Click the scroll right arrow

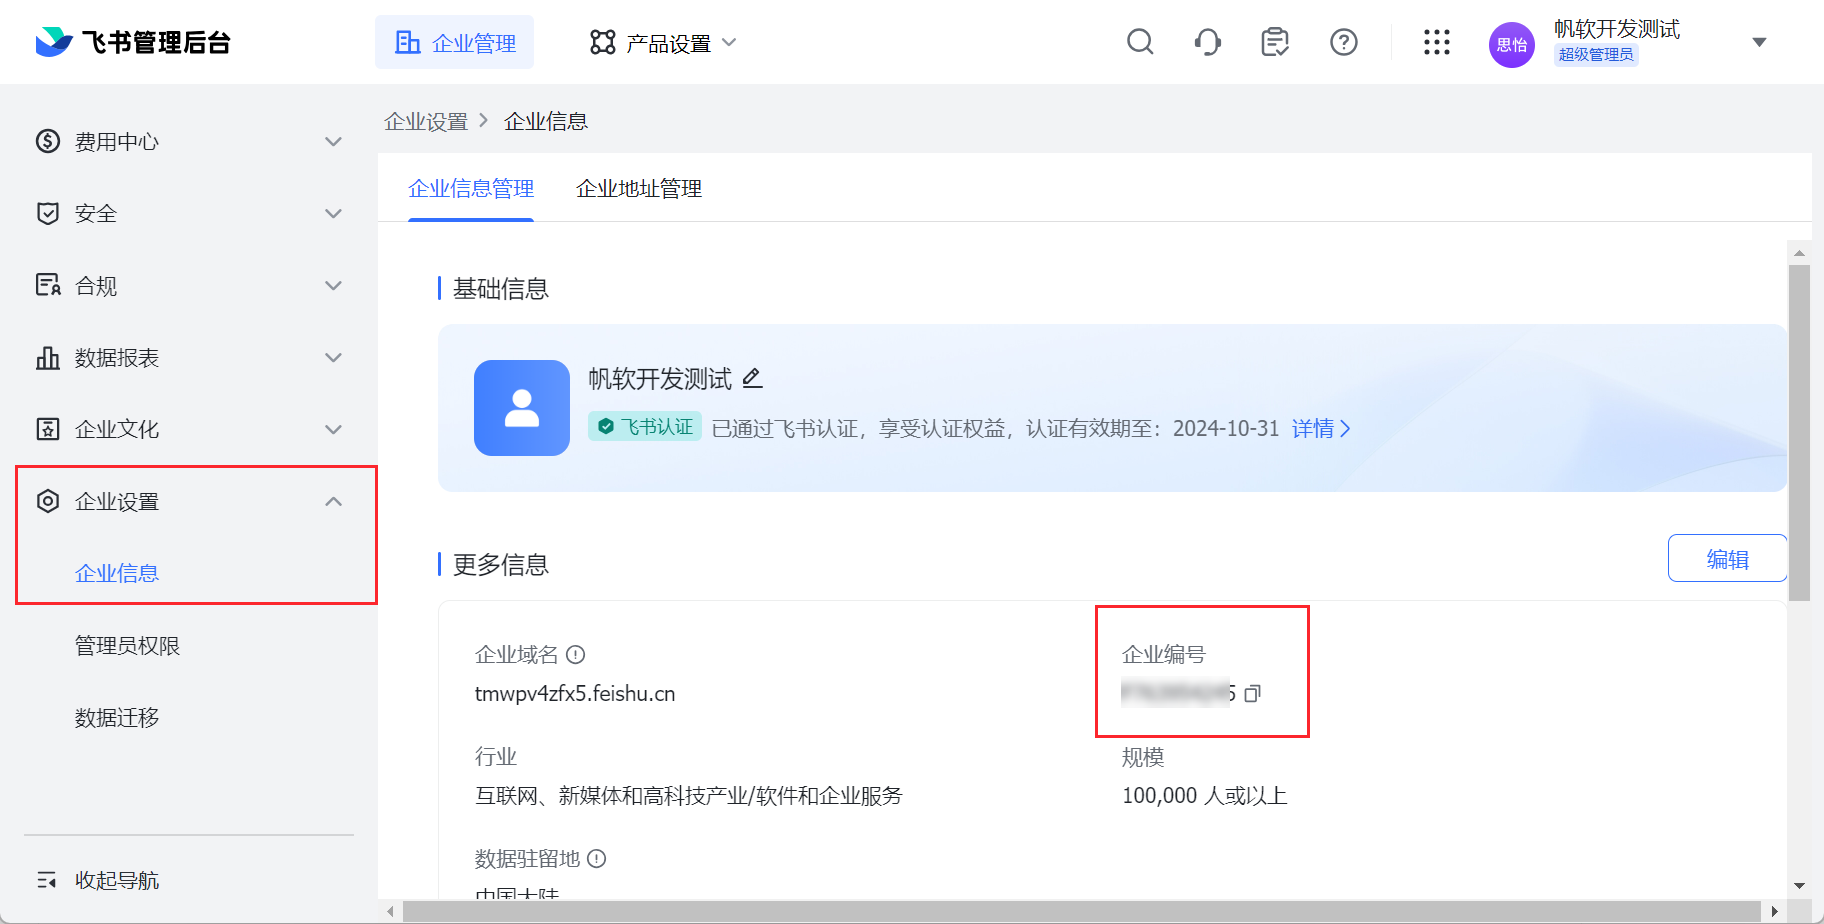1774,911
